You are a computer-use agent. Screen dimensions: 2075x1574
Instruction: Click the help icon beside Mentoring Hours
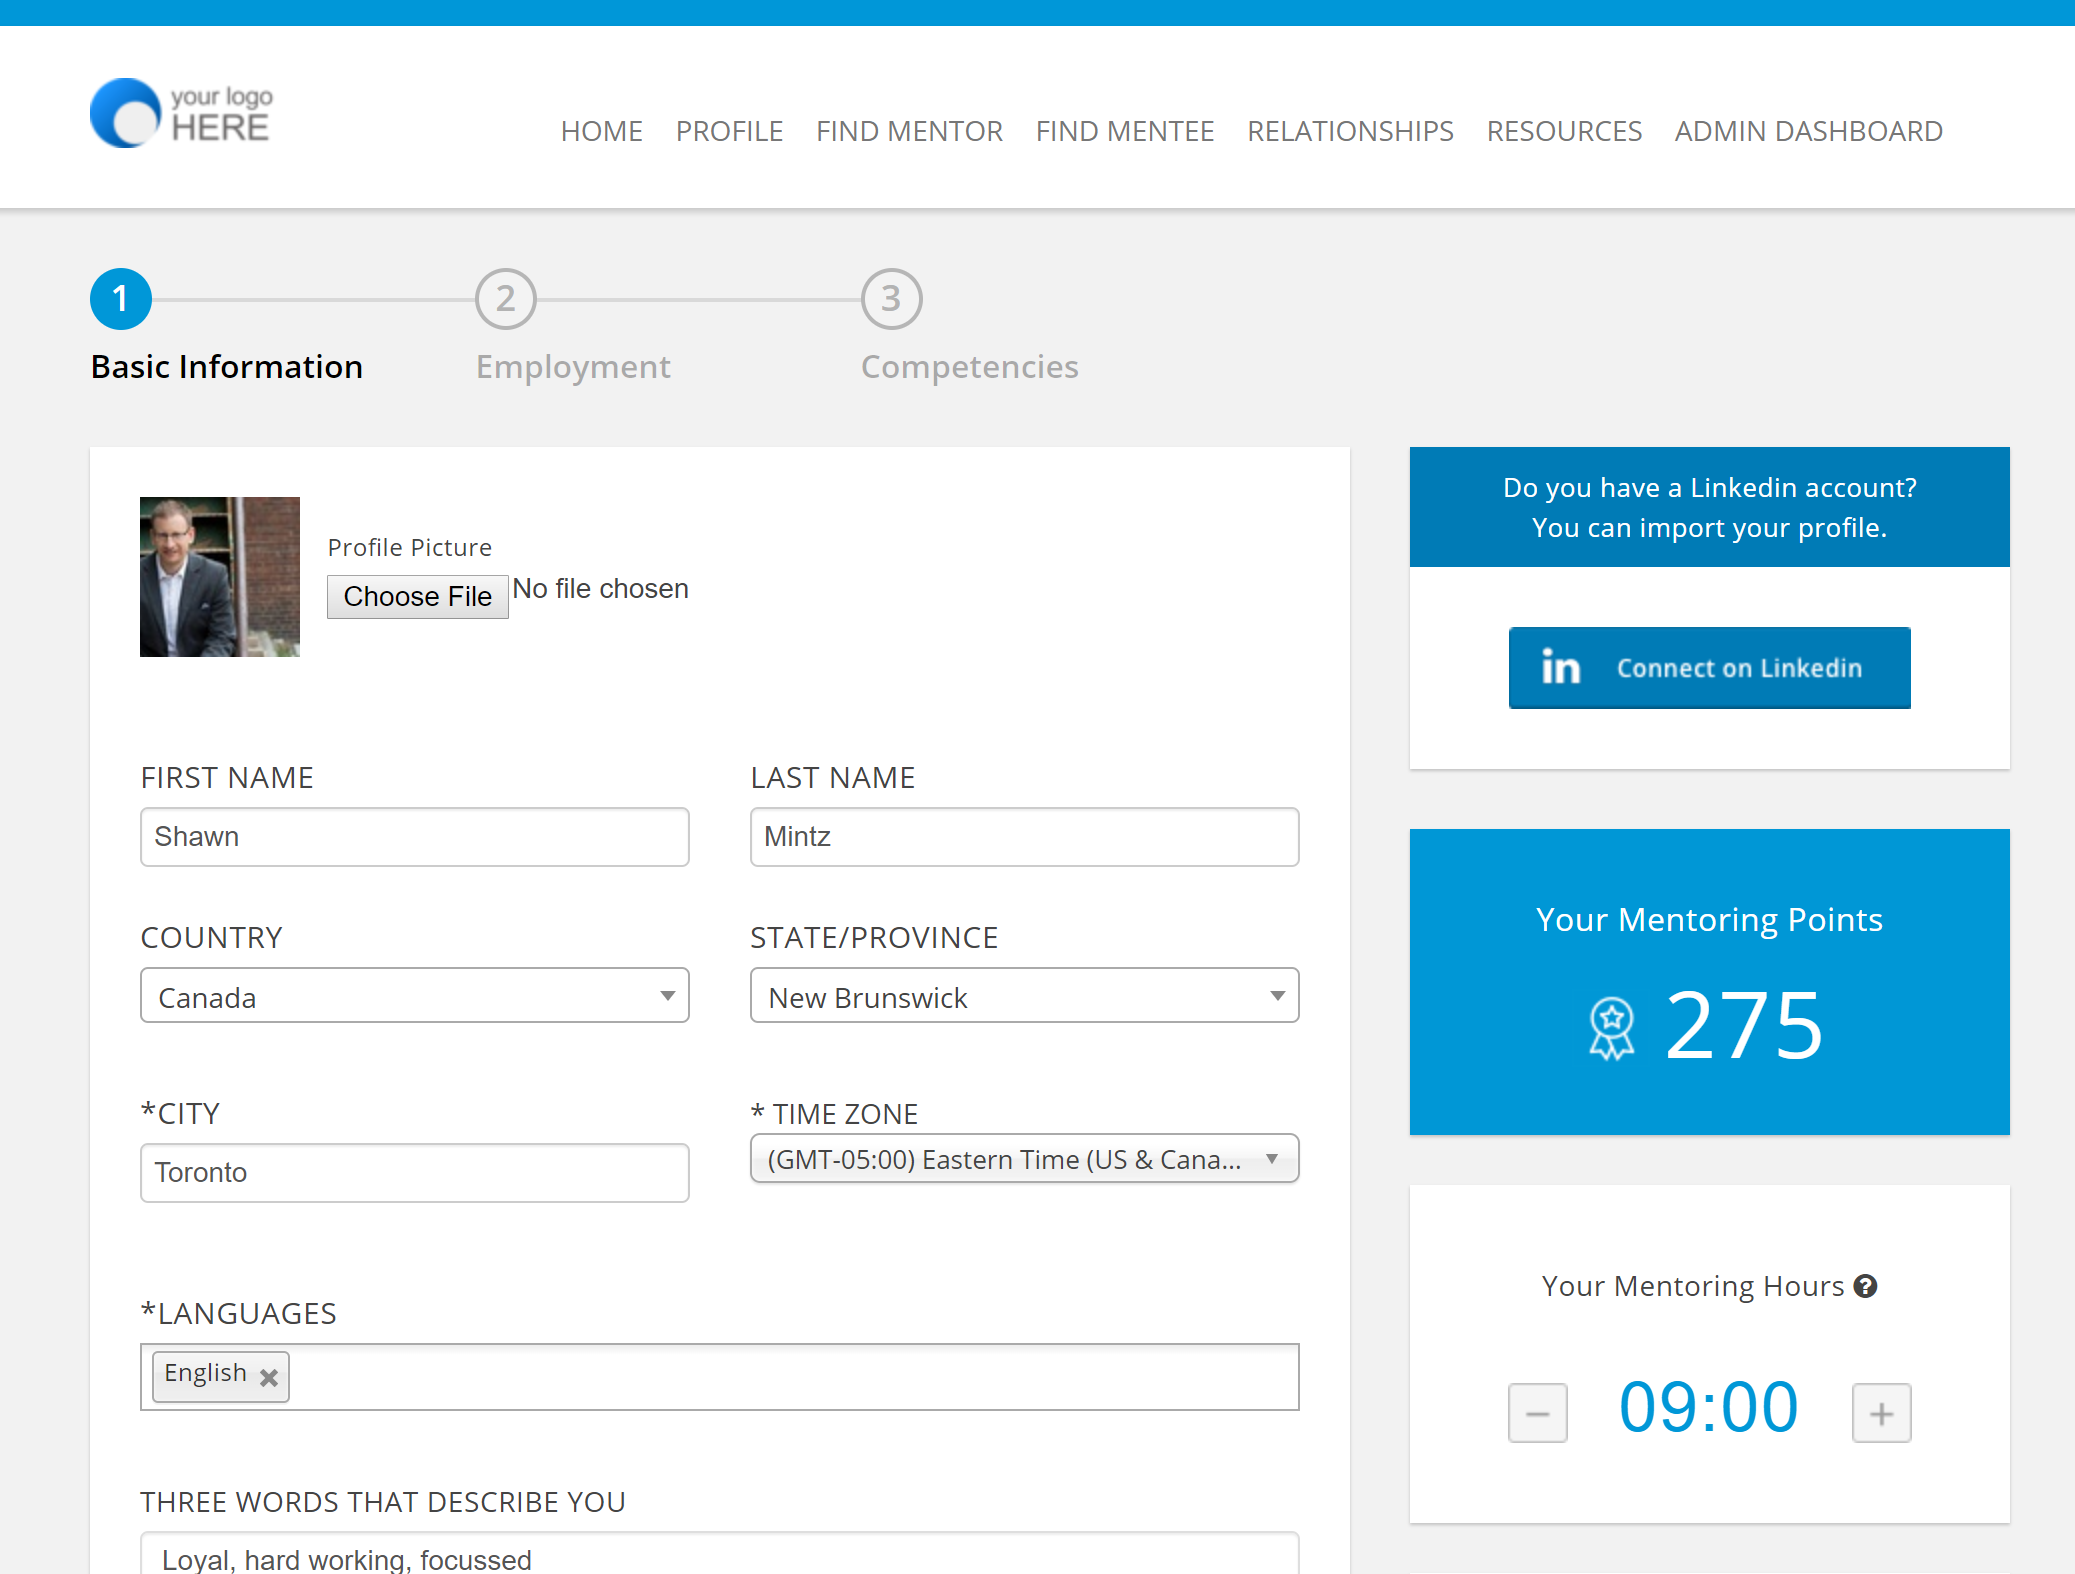point(1865,1286)
